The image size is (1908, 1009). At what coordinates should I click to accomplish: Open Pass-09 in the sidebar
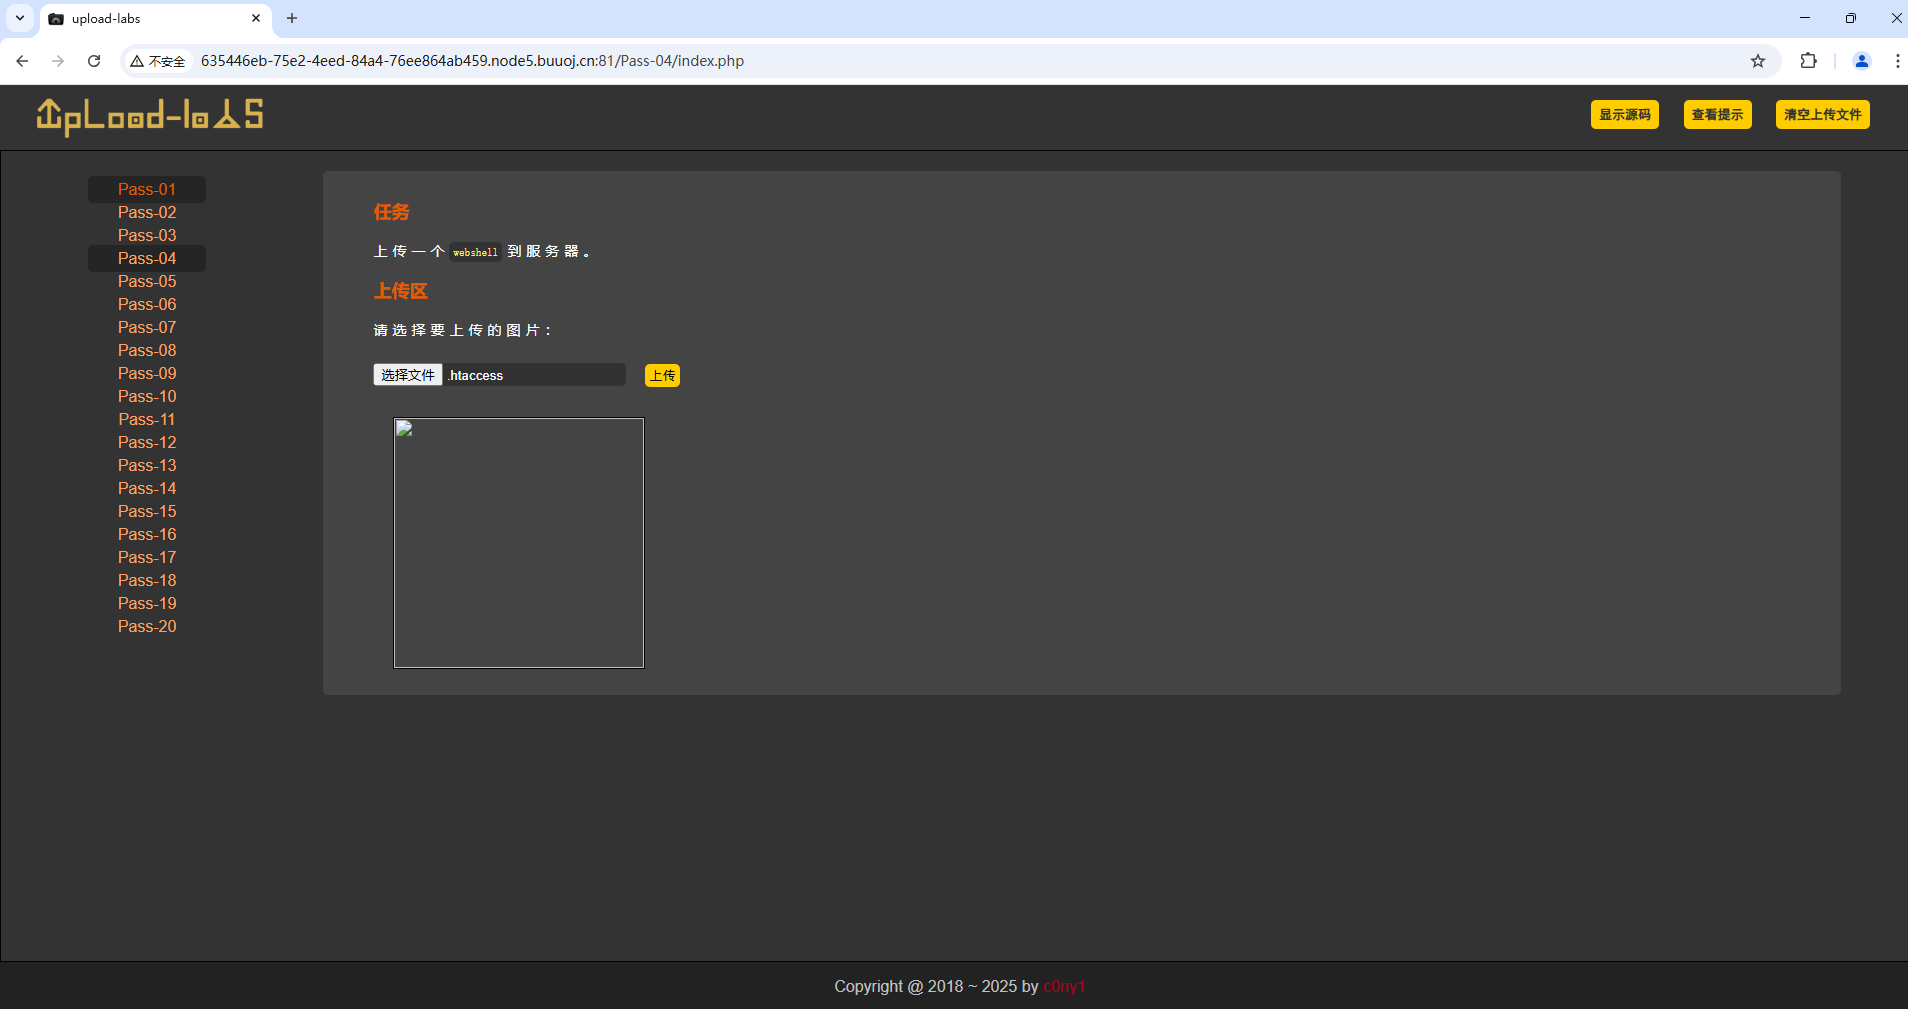[x=147, y=373]
